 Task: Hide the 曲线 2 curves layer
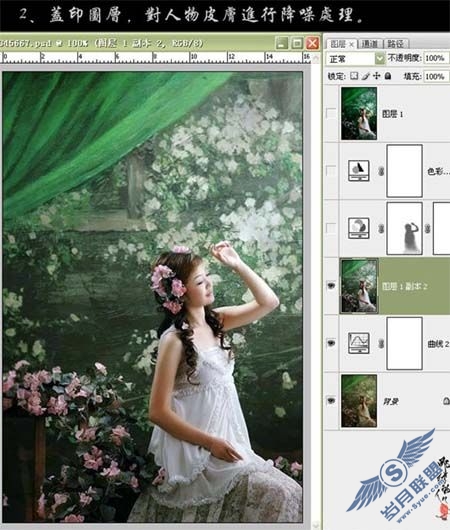tap(331, 343)
